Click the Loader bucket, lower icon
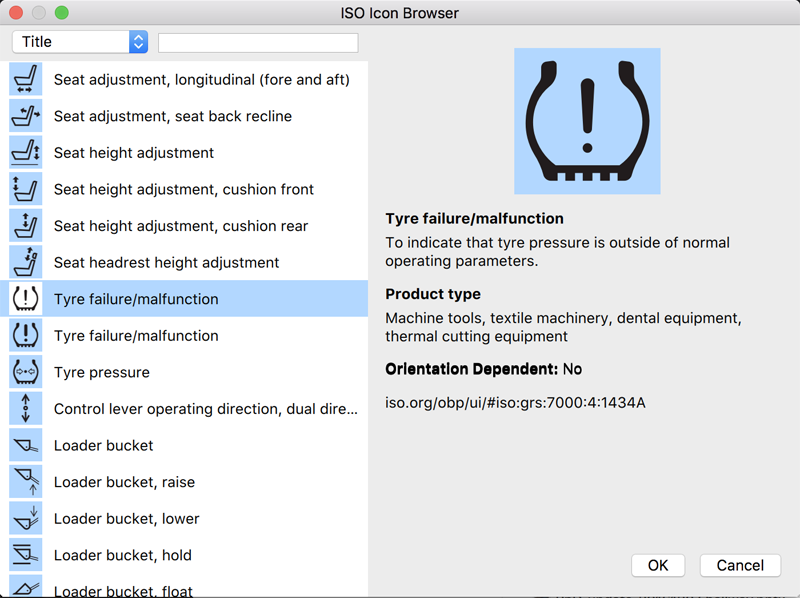800x598 pixels. tap(25, 518)
